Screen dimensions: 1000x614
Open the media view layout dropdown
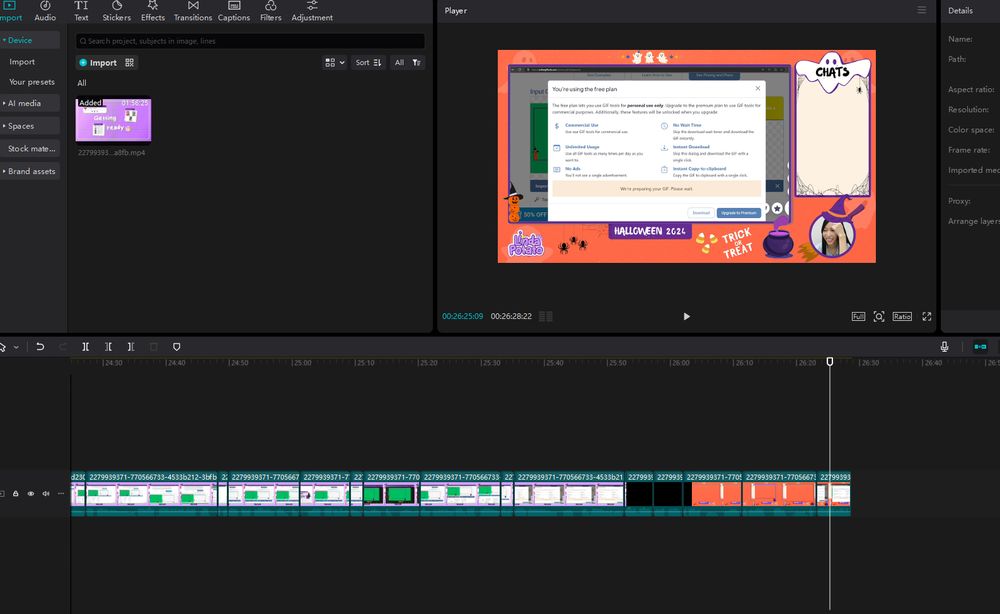click(333, 62)
